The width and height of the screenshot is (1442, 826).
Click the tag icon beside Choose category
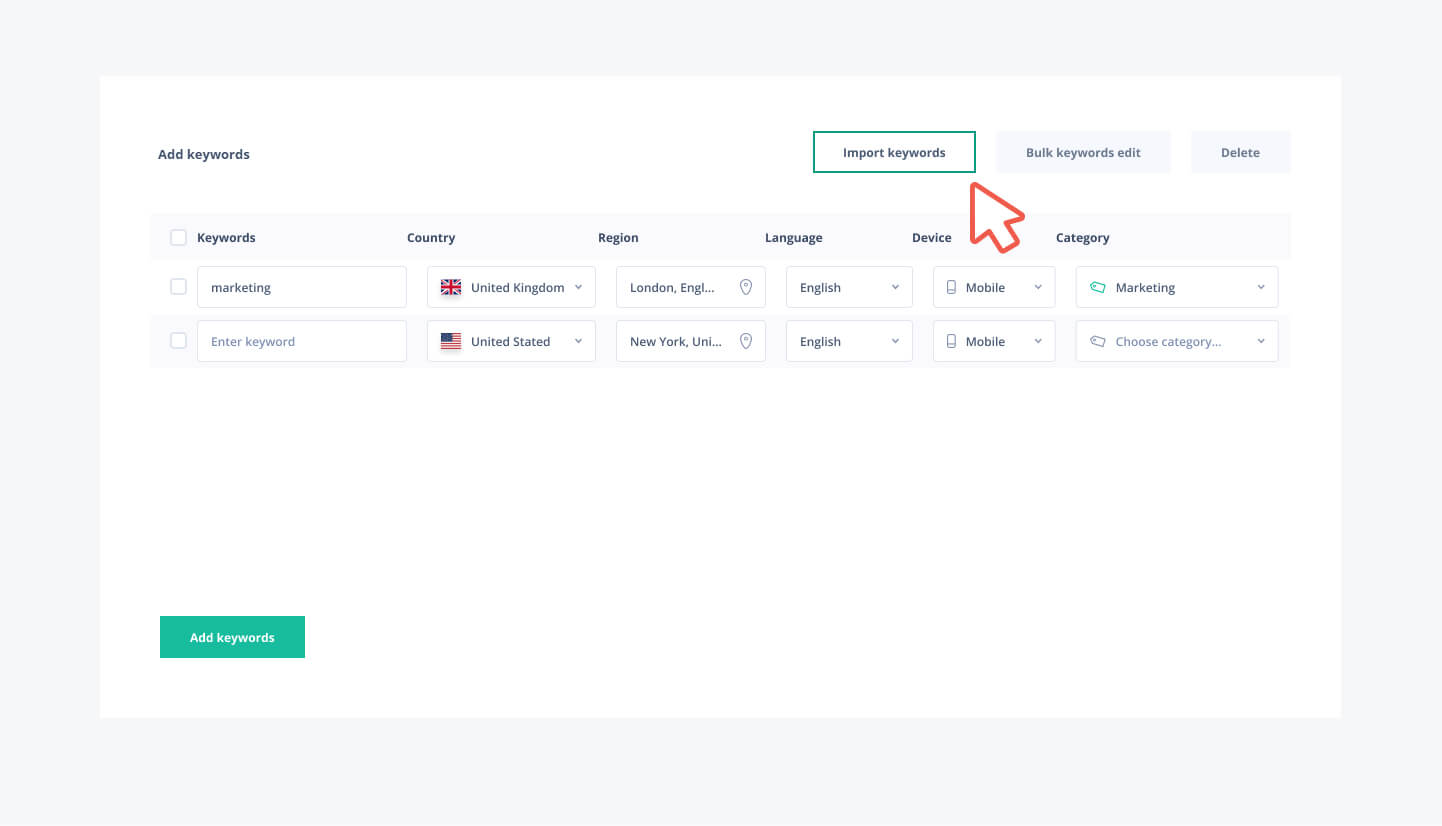[x=1097, y=341]
